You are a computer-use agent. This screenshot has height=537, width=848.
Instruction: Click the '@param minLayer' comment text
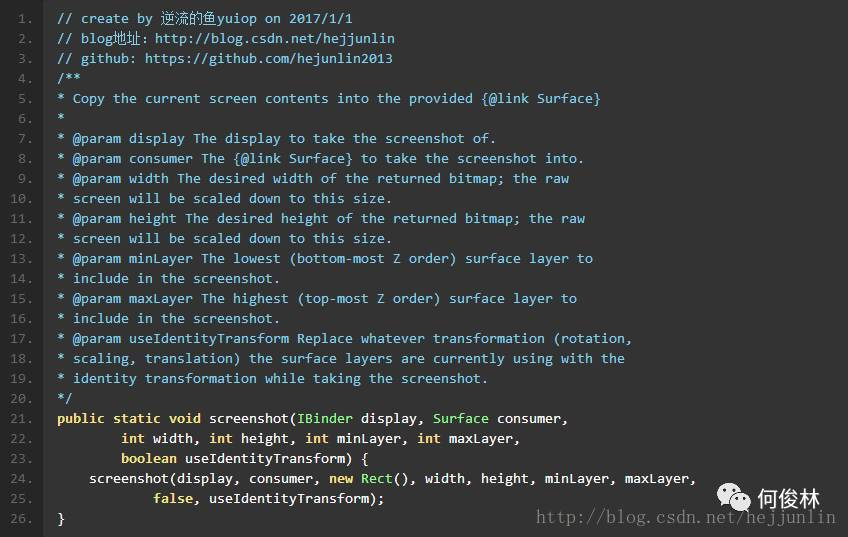(132, 258)
